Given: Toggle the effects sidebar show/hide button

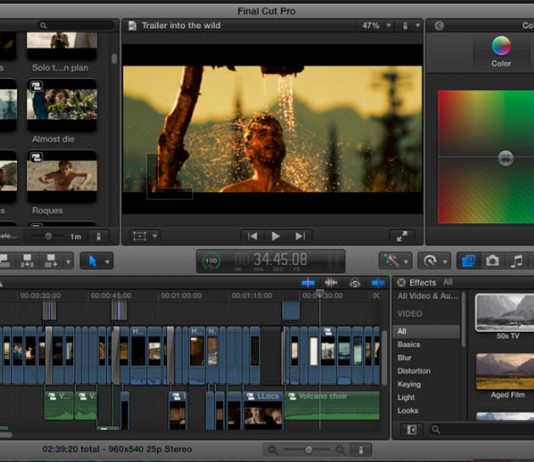Looking at the screenshot, I should tap(412, 430).
